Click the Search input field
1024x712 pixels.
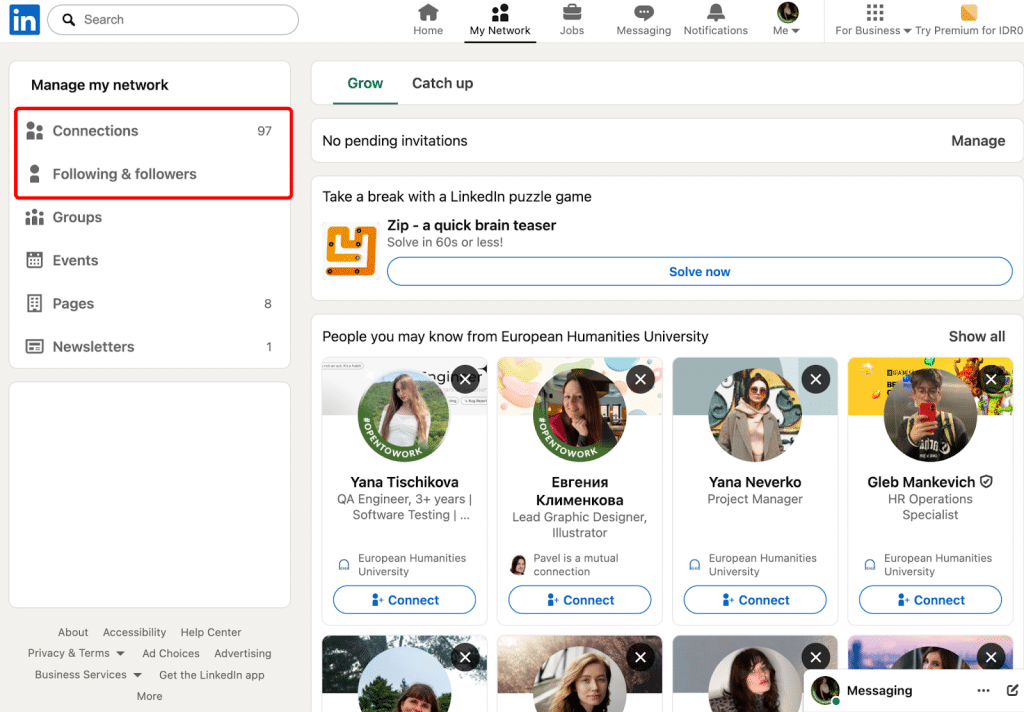(172, 20)
